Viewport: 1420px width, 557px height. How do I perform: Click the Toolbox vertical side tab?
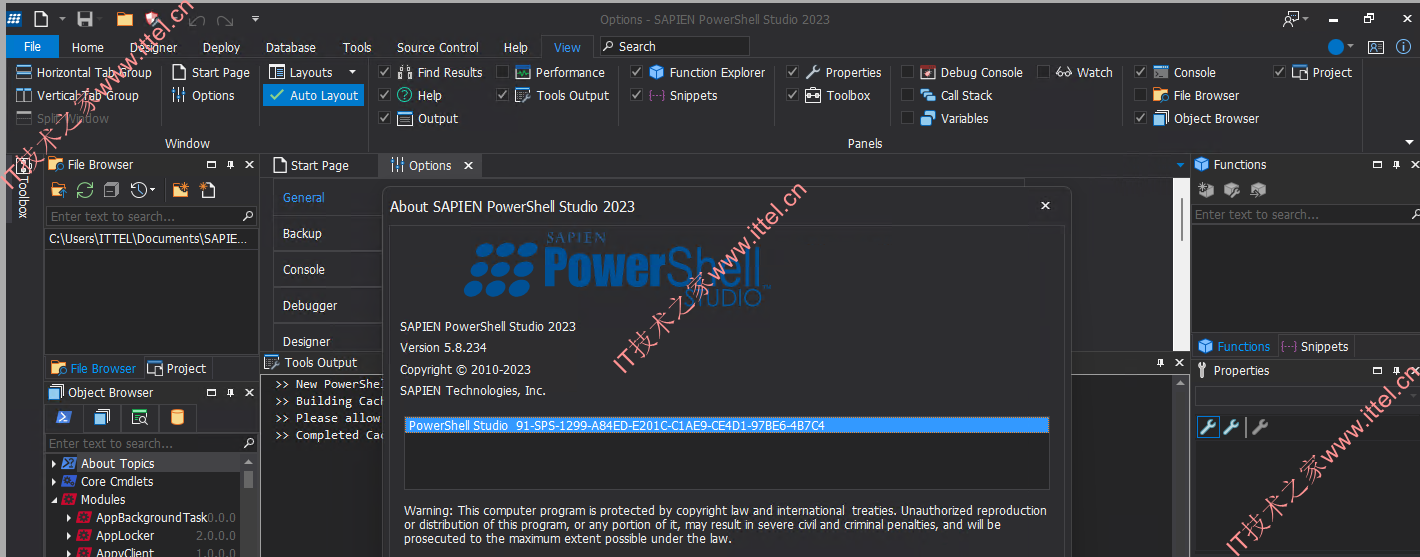click(22, 187)
